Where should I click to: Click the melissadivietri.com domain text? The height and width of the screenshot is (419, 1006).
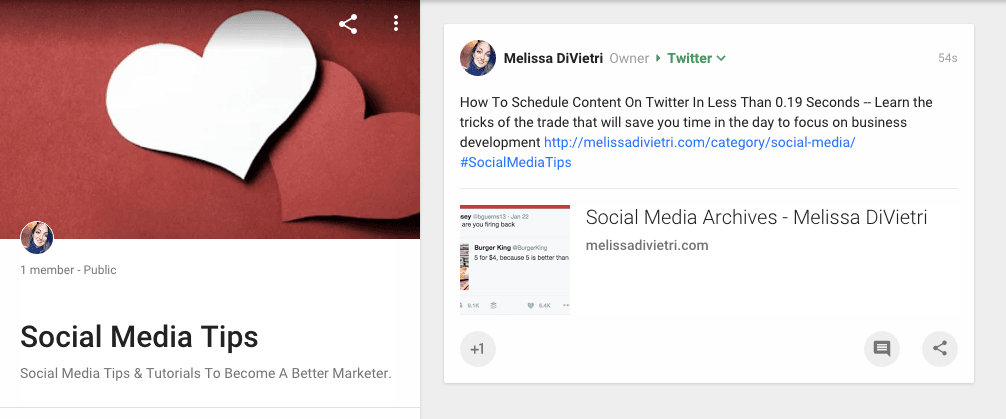coord(647,245)
